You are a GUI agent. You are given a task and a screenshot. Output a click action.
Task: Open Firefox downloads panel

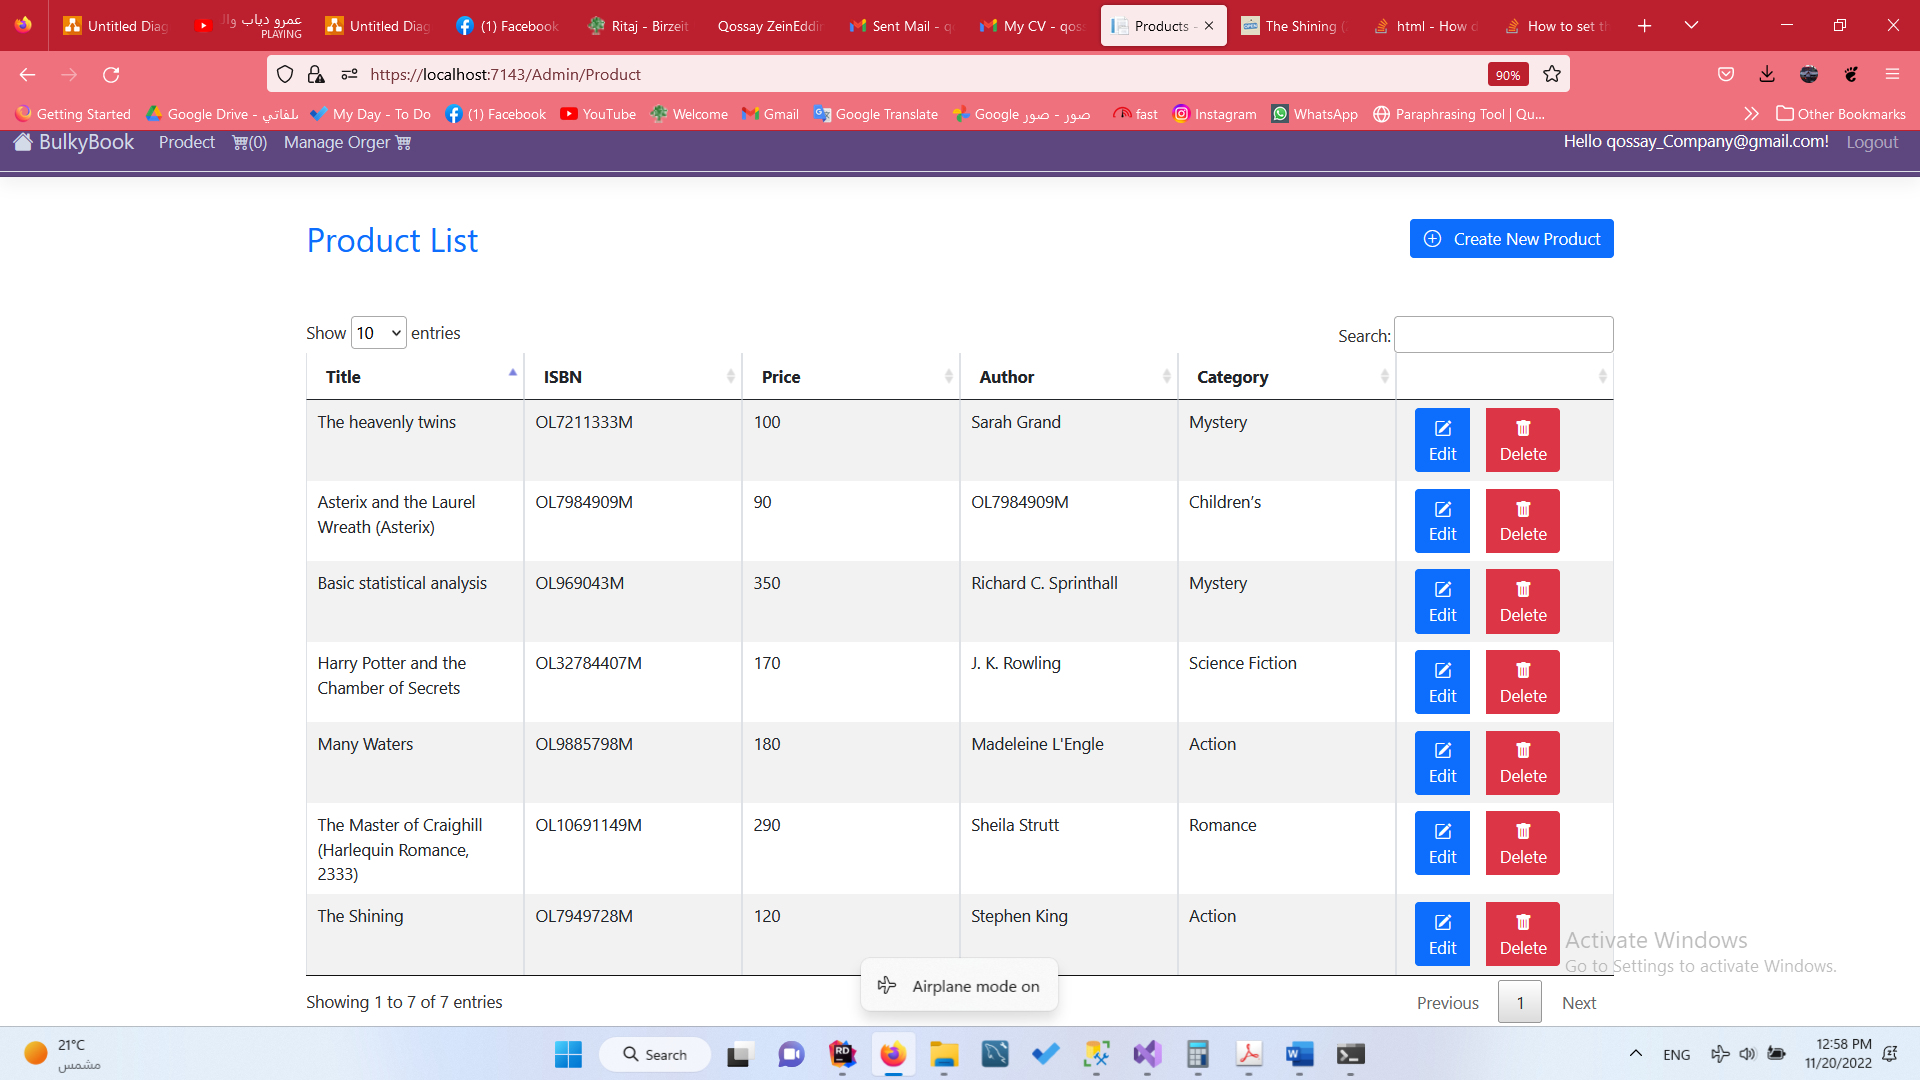(1767, 74)
